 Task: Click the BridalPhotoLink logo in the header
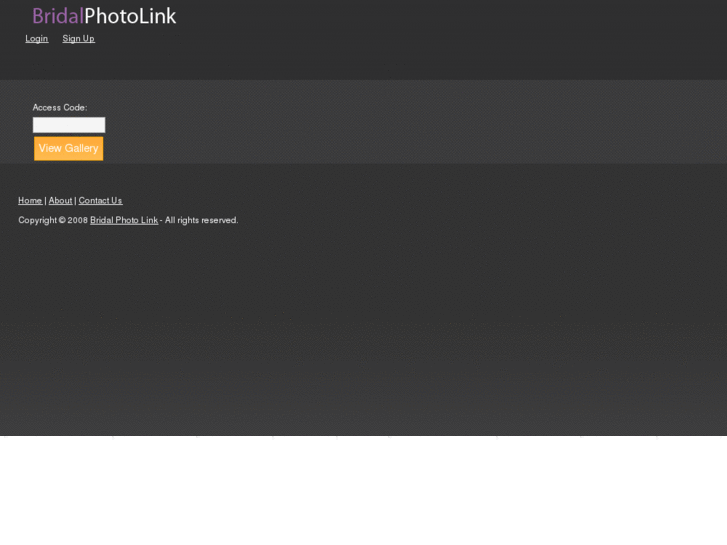pos(104,16)
